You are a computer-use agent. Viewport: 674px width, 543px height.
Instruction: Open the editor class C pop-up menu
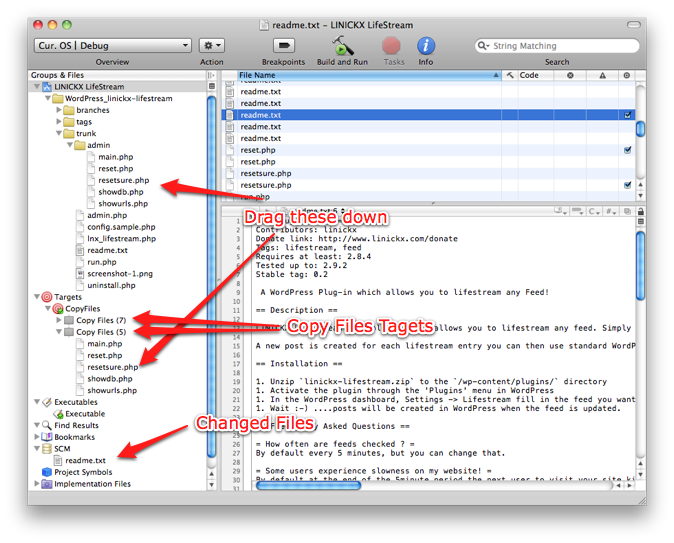coord(594,211)
